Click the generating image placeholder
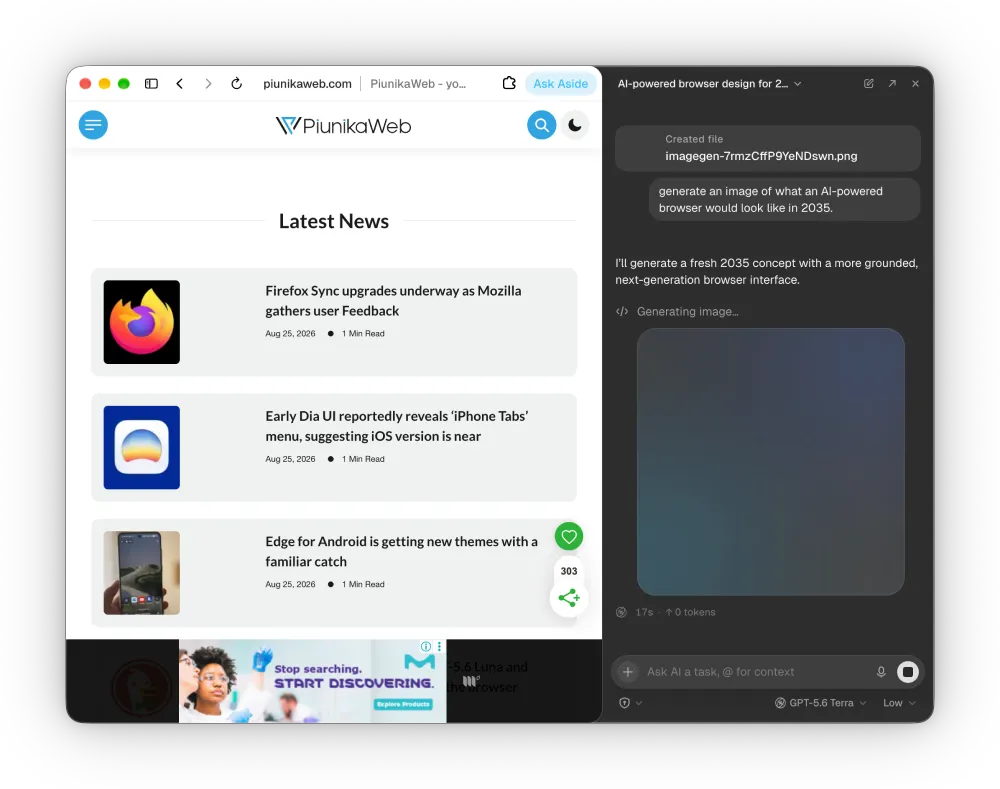The width and height of the screenshot is (1000, 789). tap(770, 462)
